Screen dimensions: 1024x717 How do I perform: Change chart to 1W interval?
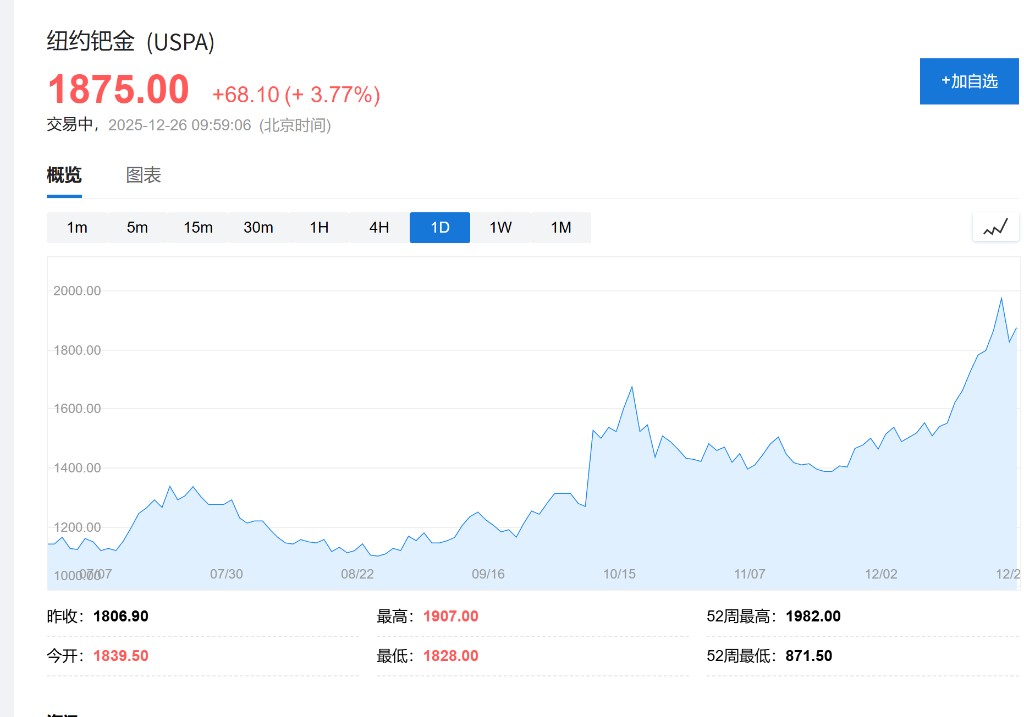[500, 228]
